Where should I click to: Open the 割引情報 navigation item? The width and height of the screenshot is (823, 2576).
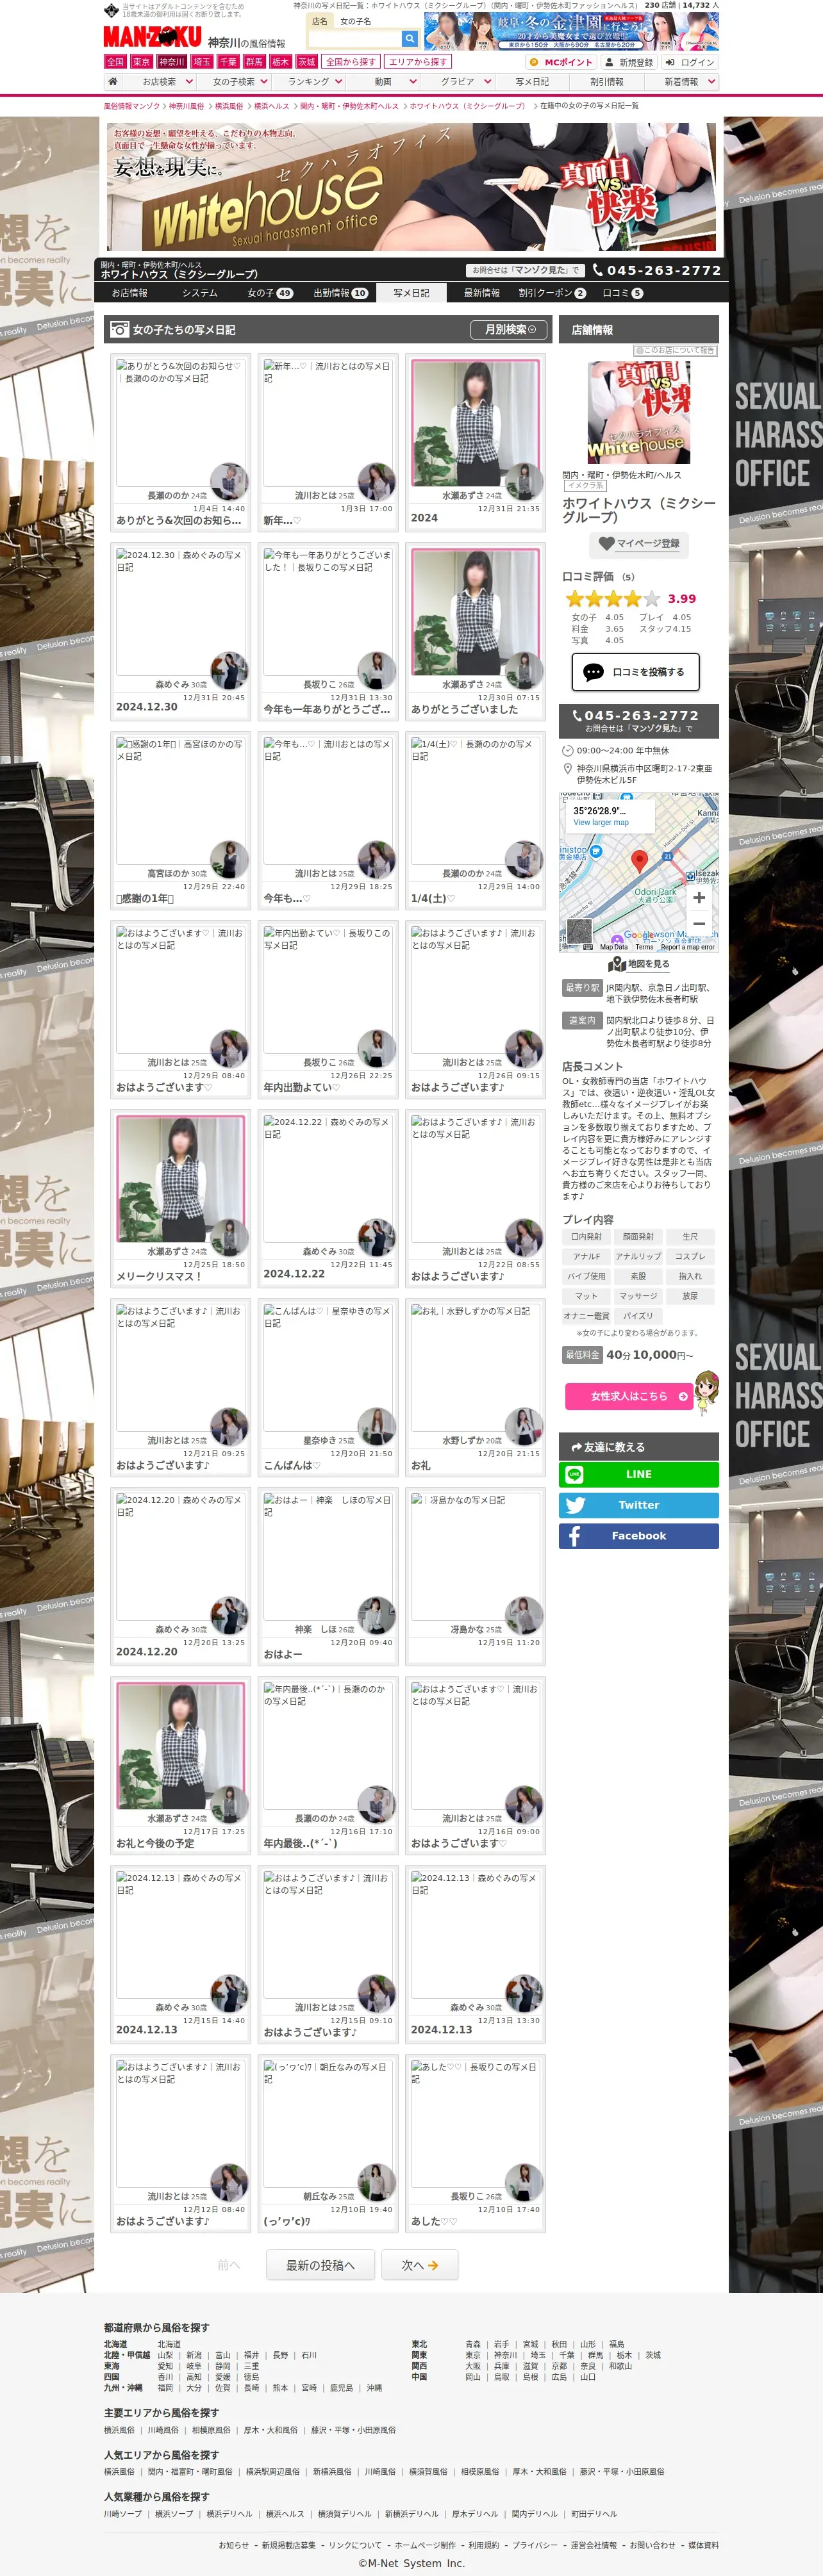[606, 82]
